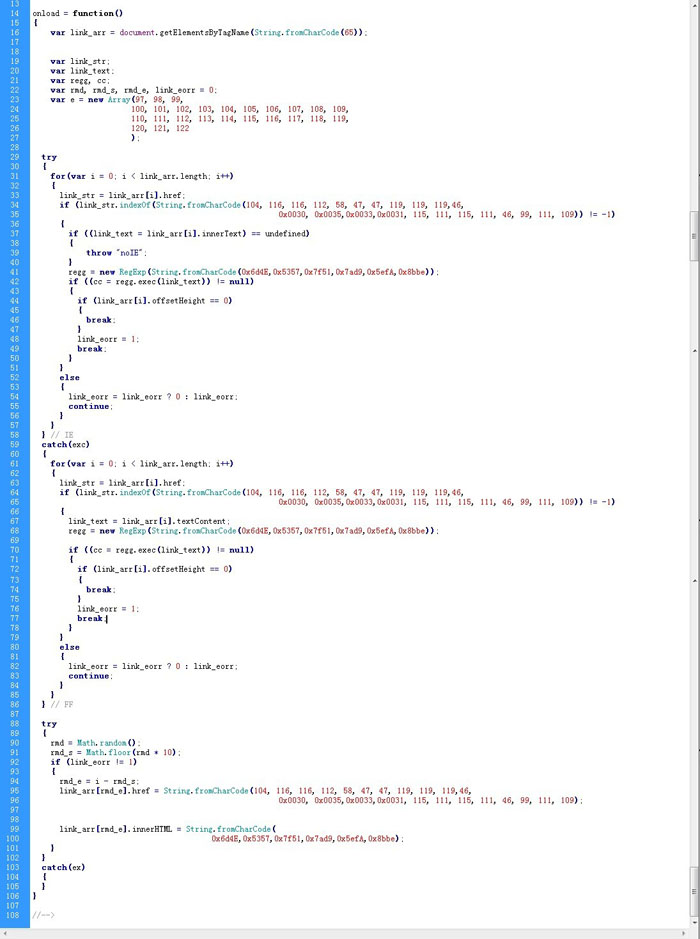Click the '100, 101, 102, 103' array row
The width and height of the screenshot is (700, 939).
(x=240, y=109)
